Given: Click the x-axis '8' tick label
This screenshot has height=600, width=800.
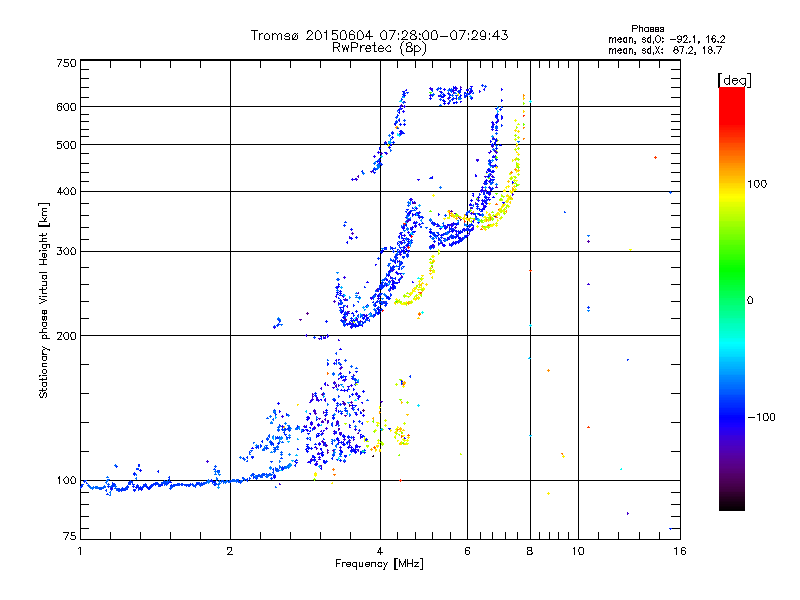Looking at the screenshot, I should (530, 551).
